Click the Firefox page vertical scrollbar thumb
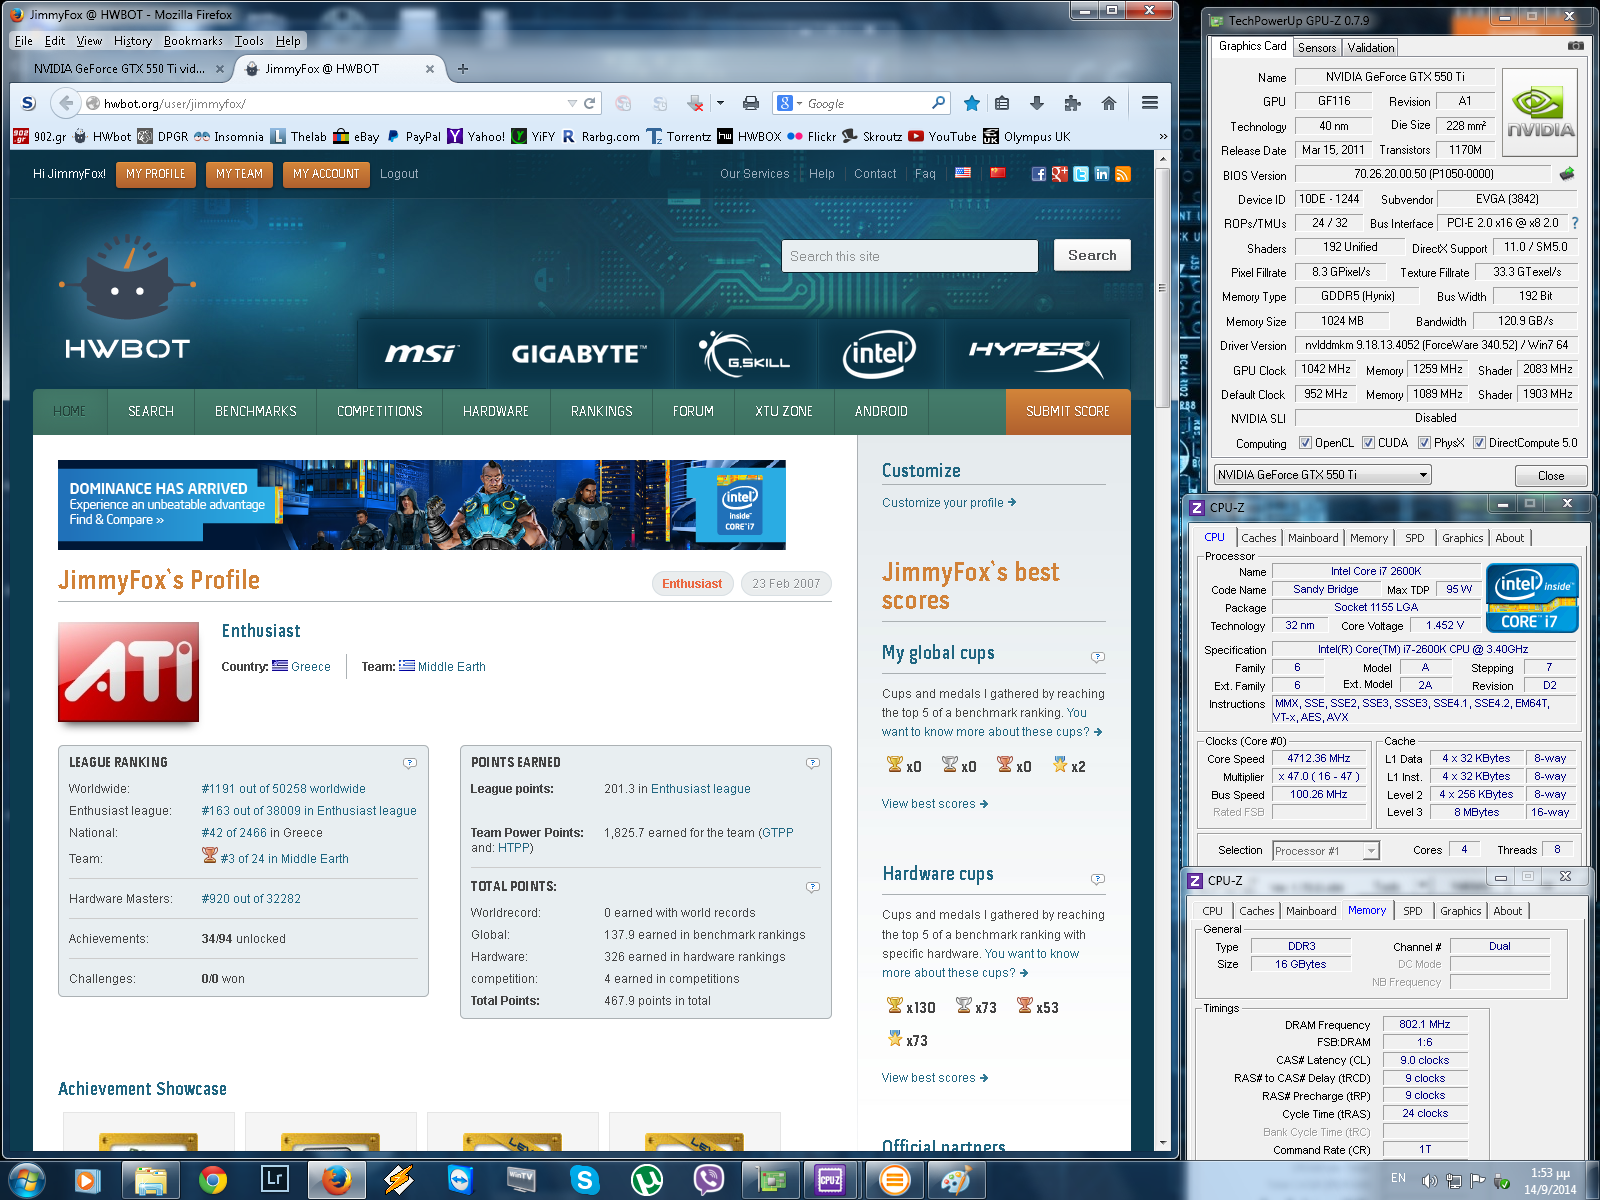This screenshot has height=1200, width=1600. (1162, 288)
